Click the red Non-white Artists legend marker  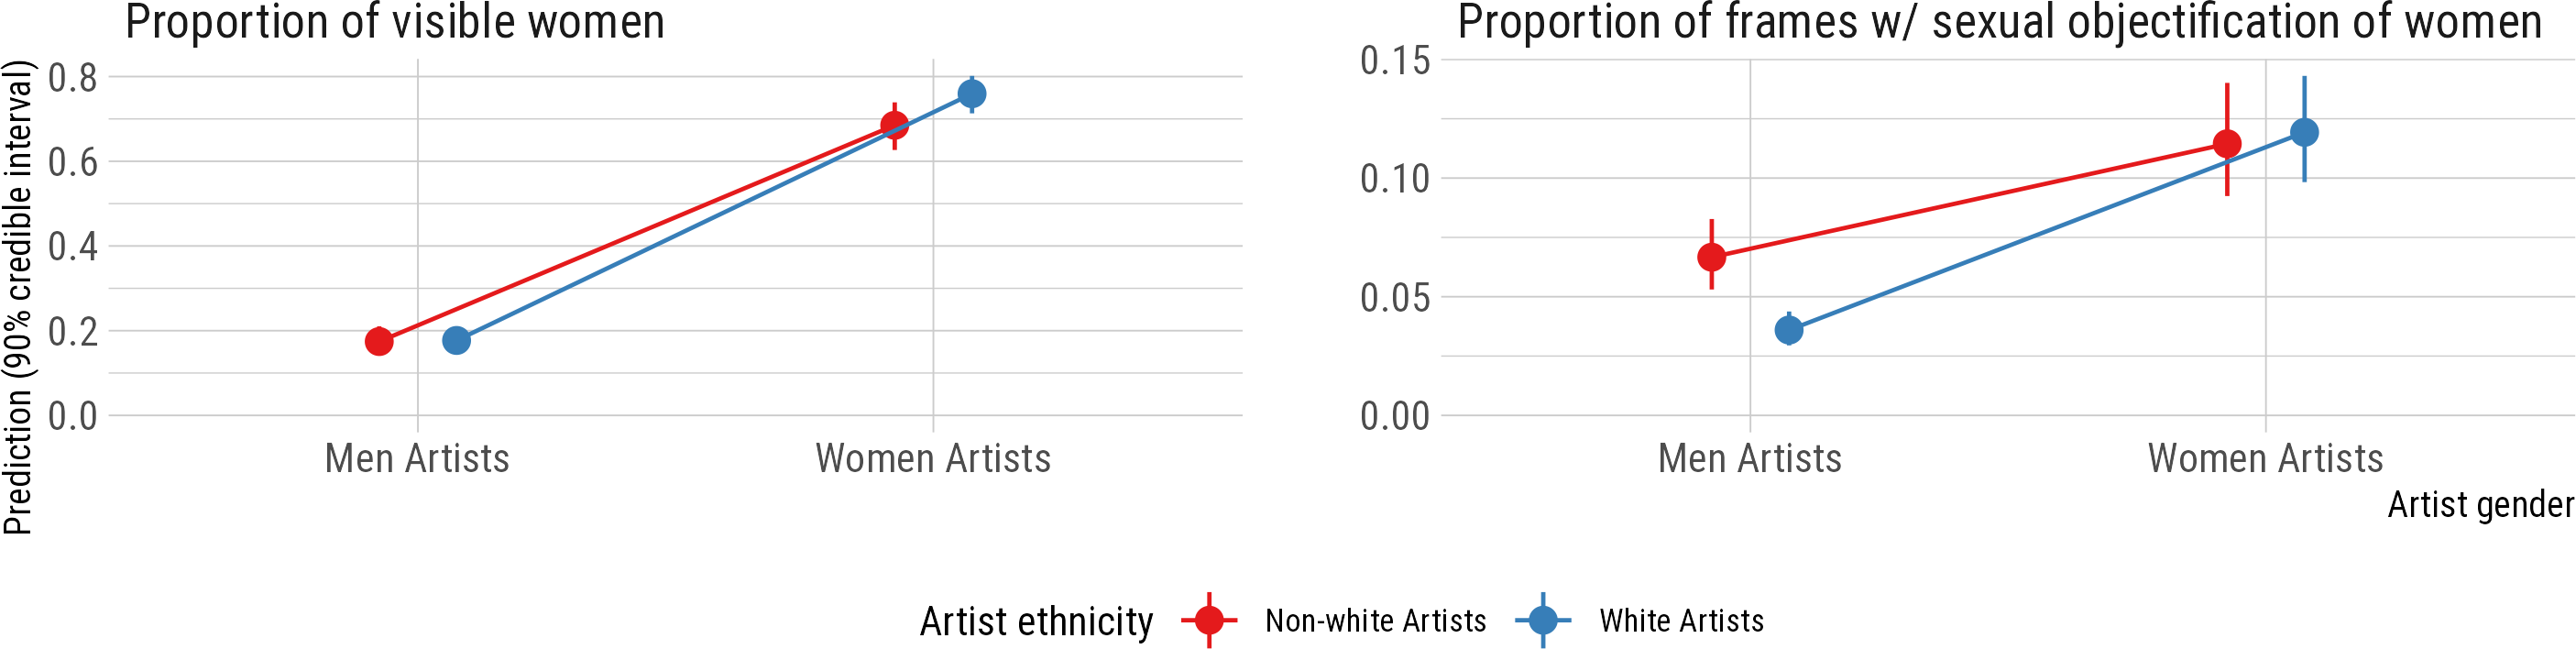coord(1209,620)
